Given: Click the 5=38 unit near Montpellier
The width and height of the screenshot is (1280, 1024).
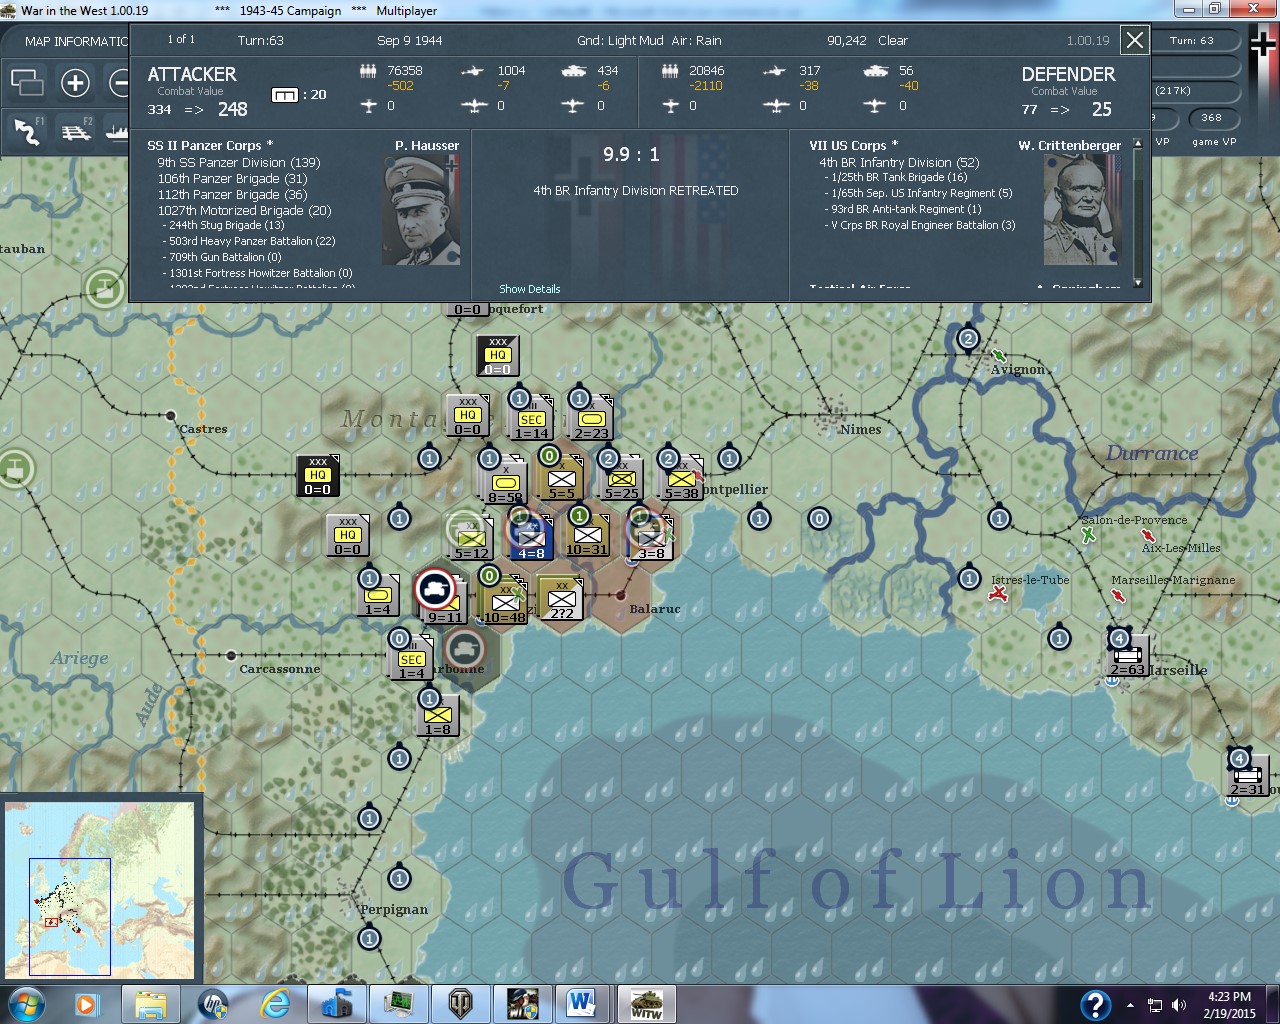Looking at the screenshot, I should (681, 480).
